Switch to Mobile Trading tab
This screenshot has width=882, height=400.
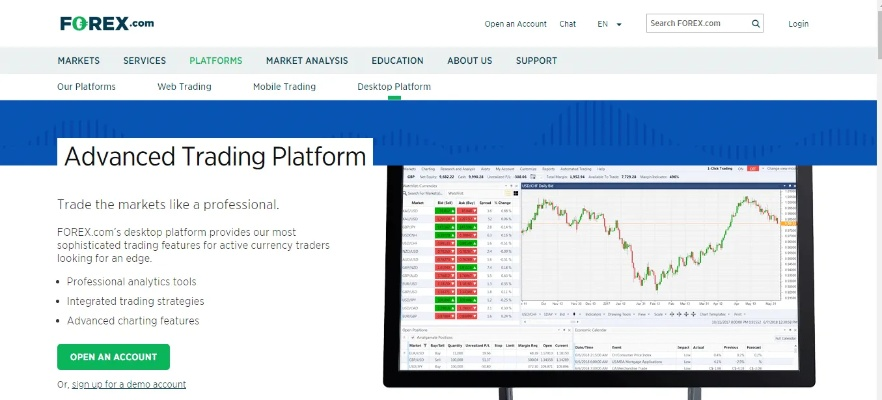pos(284,87)
